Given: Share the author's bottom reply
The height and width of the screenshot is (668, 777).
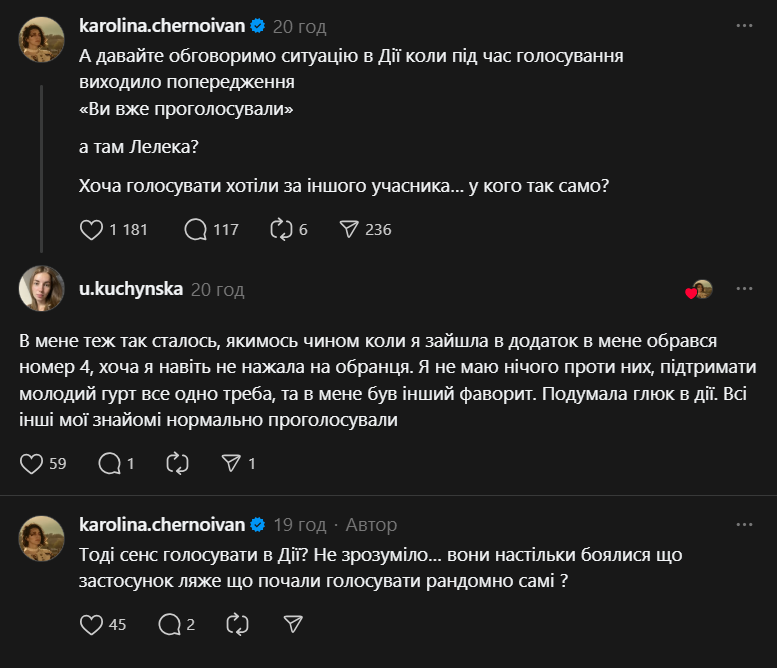Looking at the screenshot, I should click(293, 624).
